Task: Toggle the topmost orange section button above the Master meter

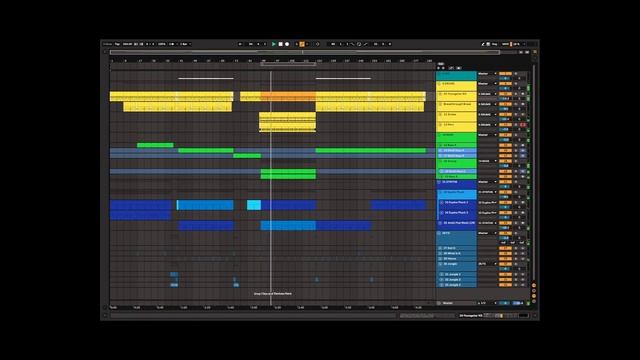Action: pos(534,285)
